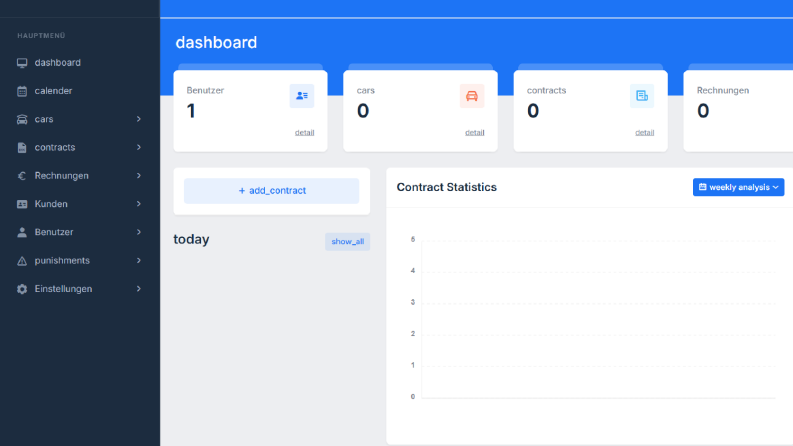Expand the Benutzer sidebar chevron
The width and height of the screenshot is (793, 446).
coord(139,232)
